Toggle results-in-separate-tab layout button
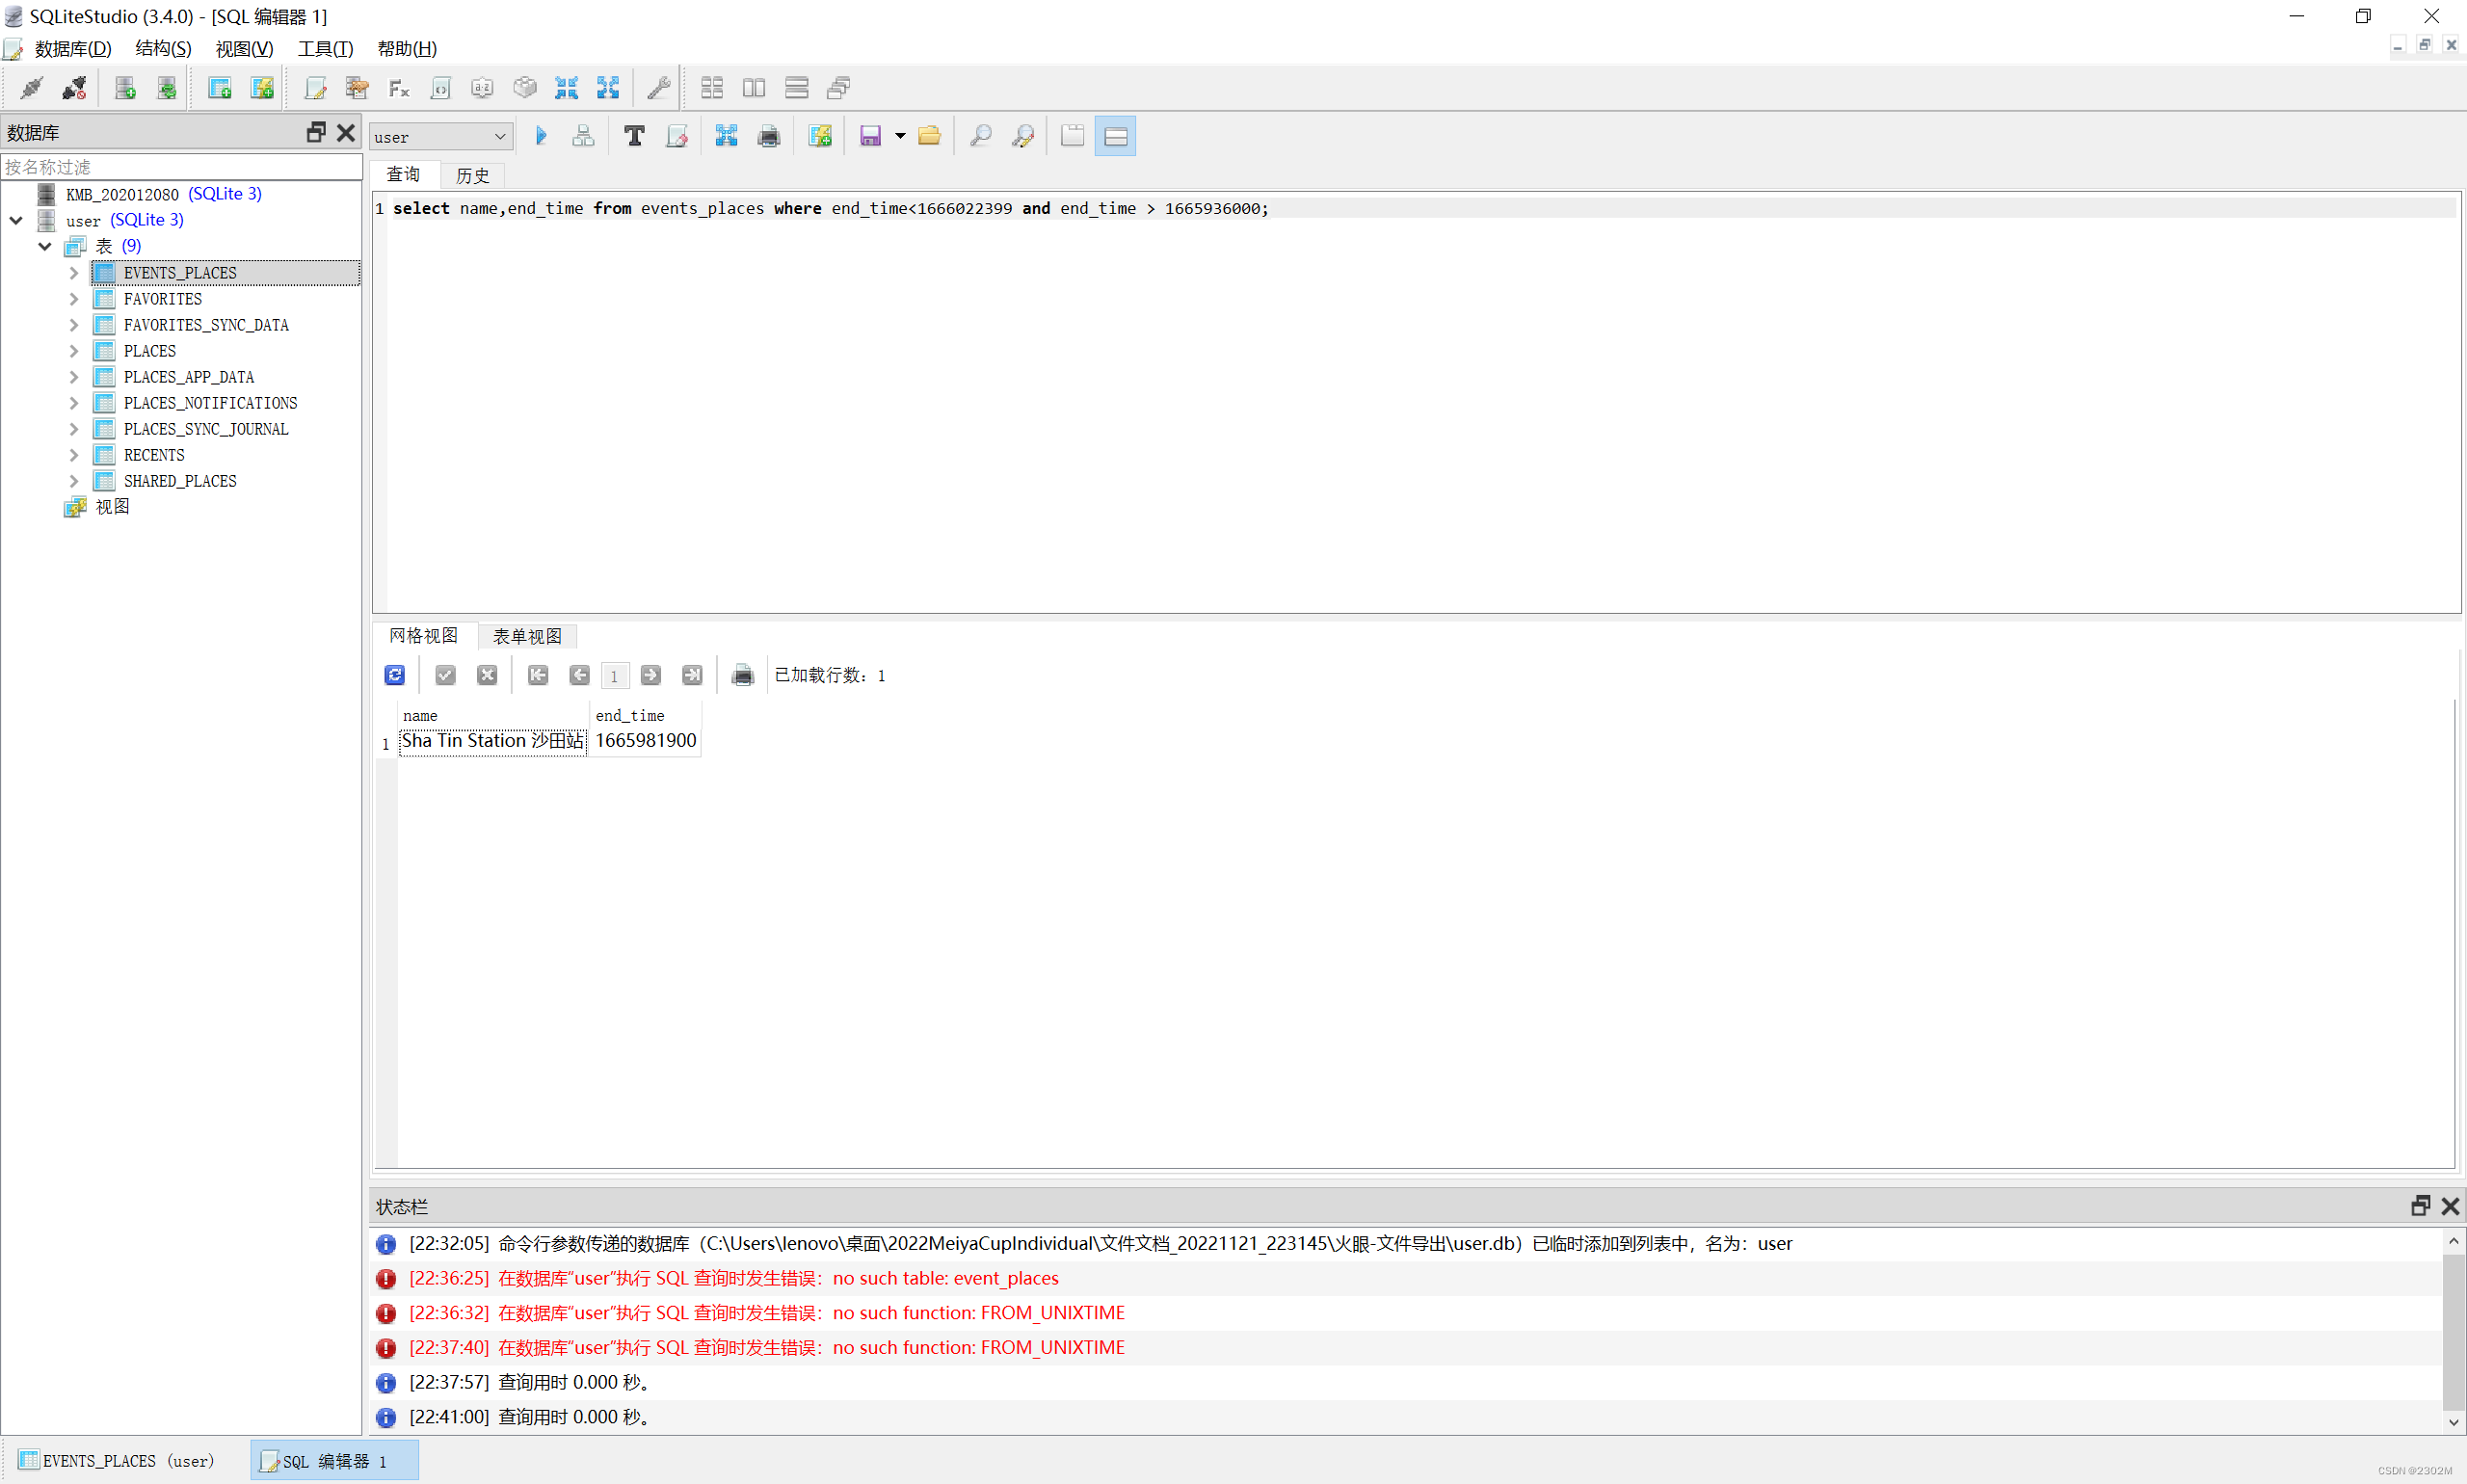The height and width of the screenshot is (1484, 2467). coord(1072,136)
